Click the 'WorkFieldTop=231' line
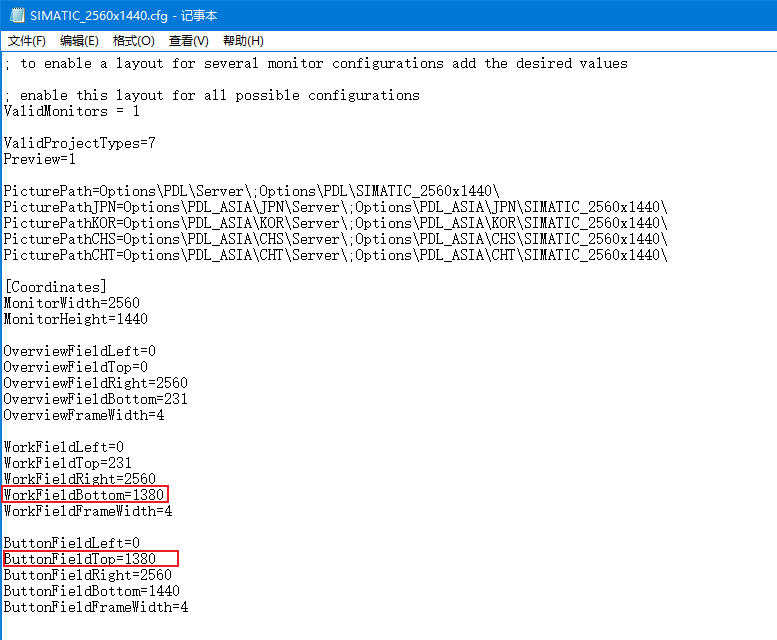Viewport: 777px width, 640px height. pyautogui.click(x=68, y=463)
